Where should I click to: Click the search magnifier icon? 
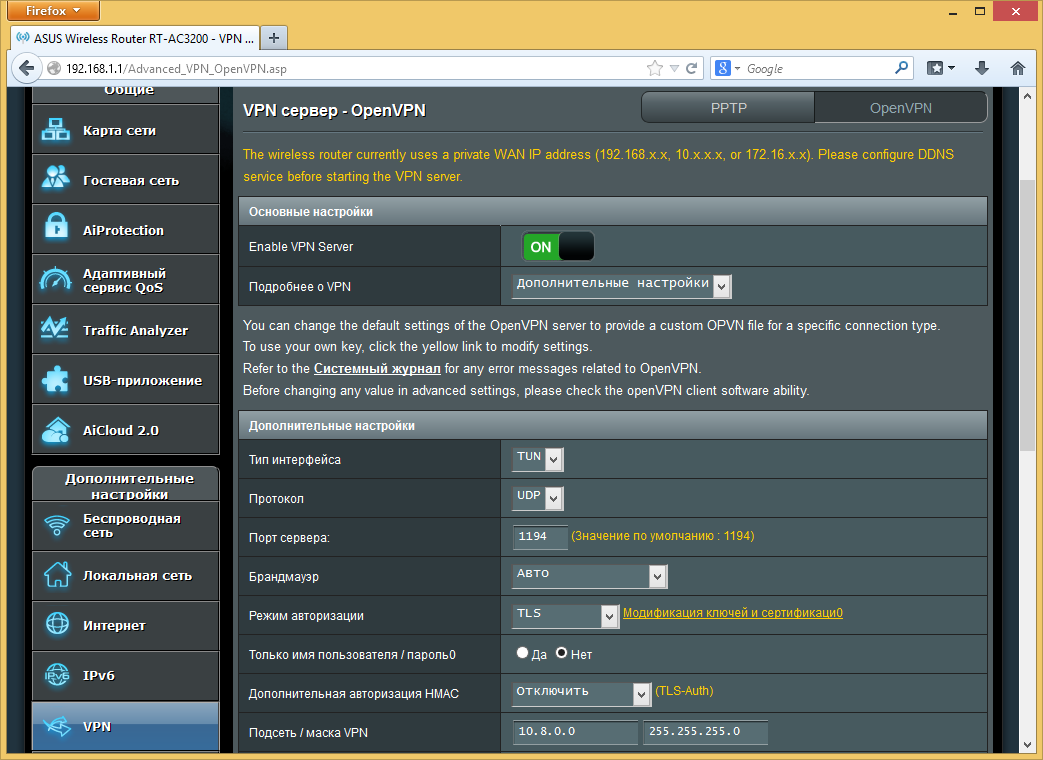click(901, 68)
